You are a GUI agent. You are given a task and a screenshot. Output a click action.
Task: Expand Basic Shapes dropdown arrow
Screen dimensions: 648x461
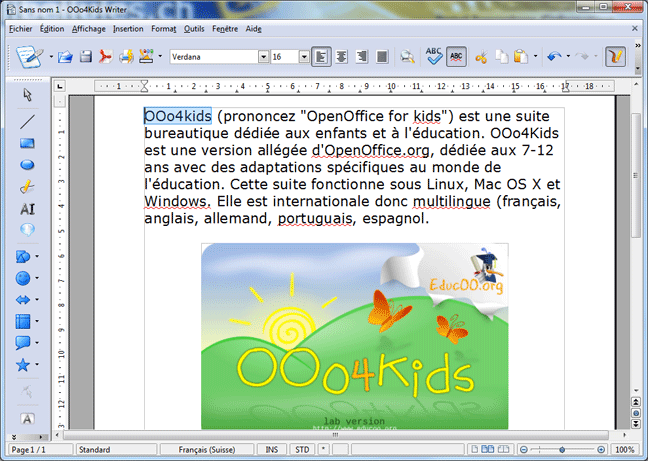tap(37, 257)
